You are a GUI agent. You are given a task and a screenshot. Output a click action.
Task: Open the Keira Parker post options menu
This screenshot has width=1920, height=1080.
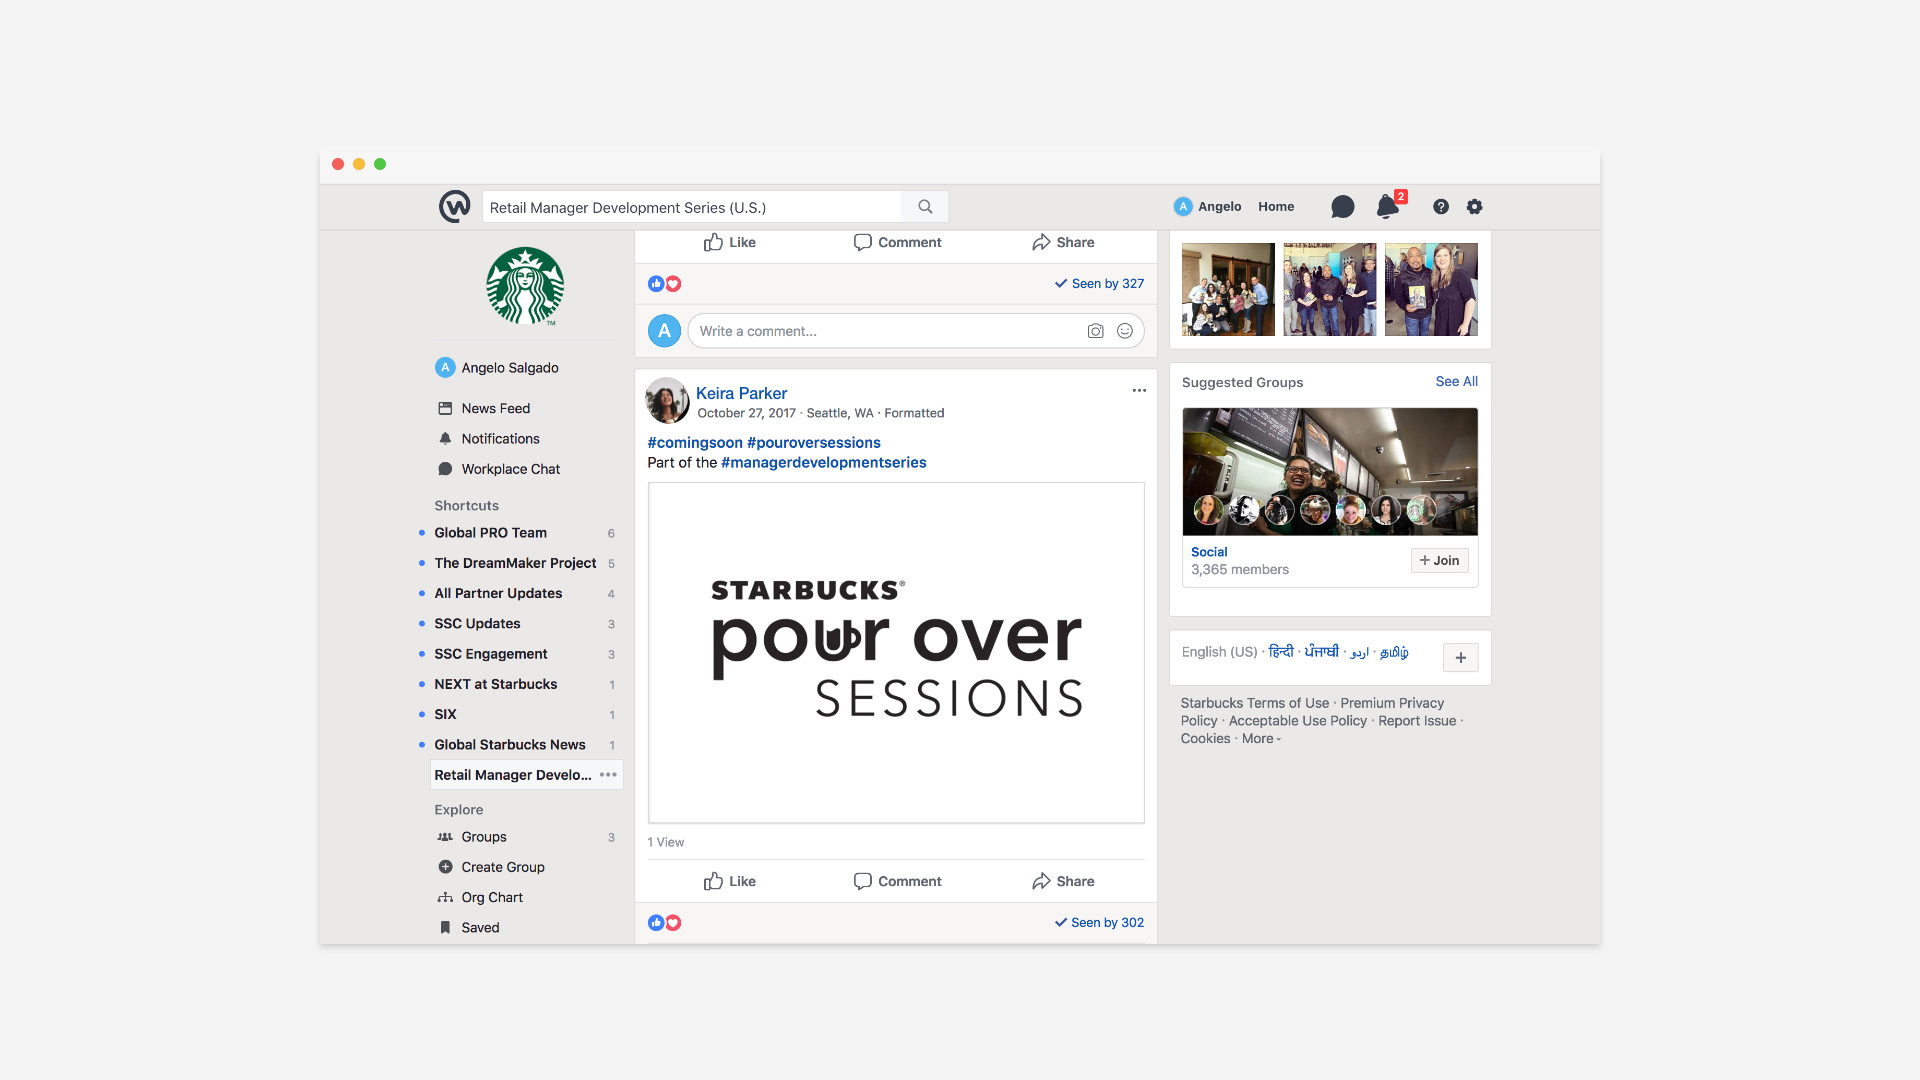[1139, 391]
